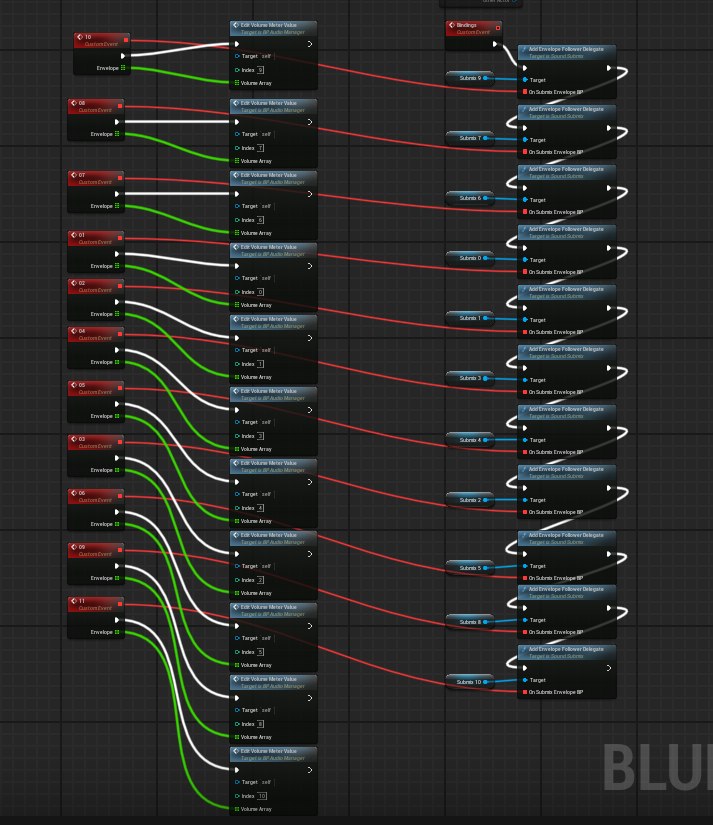Click the event icon on the Bindings custom event

pos(451,25)
